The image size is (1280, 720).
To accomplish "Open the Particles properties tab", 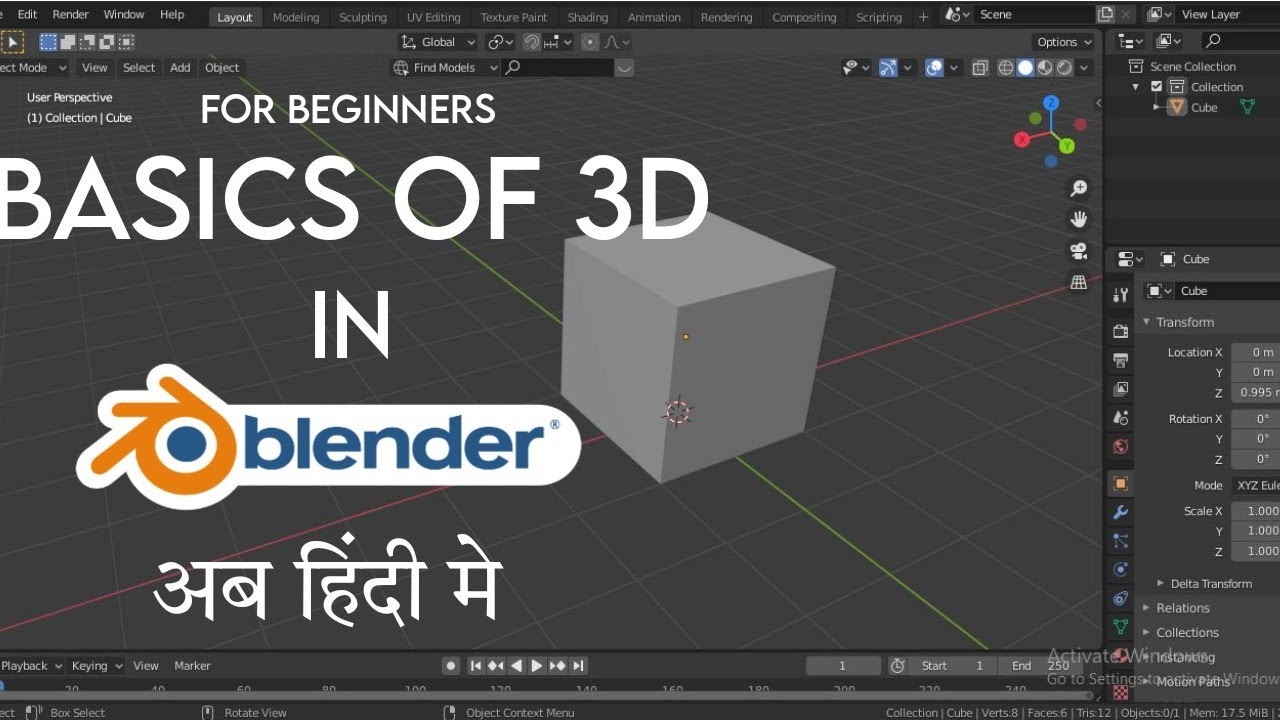I will point(1121,541).
